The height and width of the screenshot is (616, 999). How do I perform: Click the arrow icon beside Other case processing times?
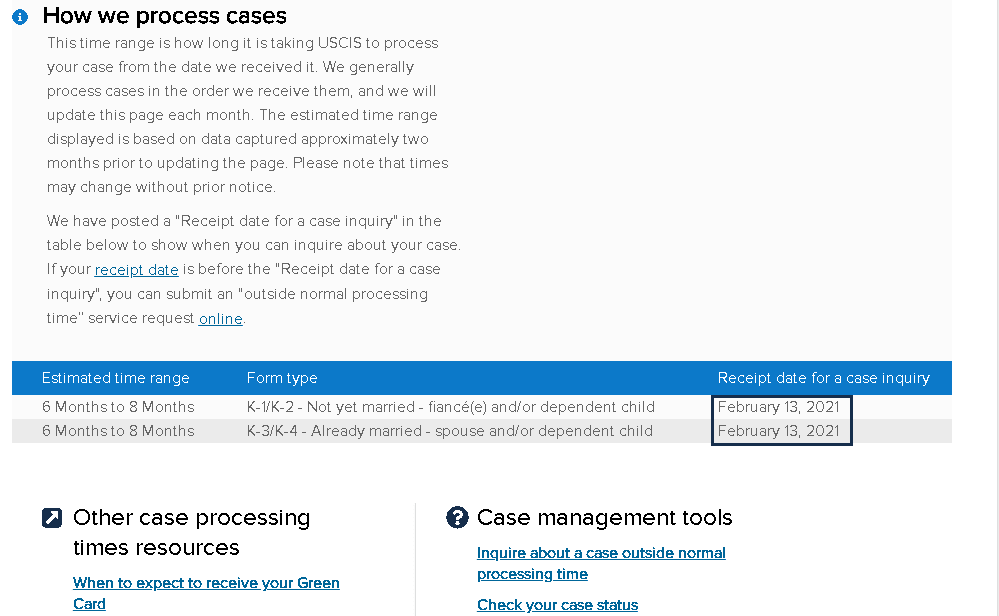[52, 518]
